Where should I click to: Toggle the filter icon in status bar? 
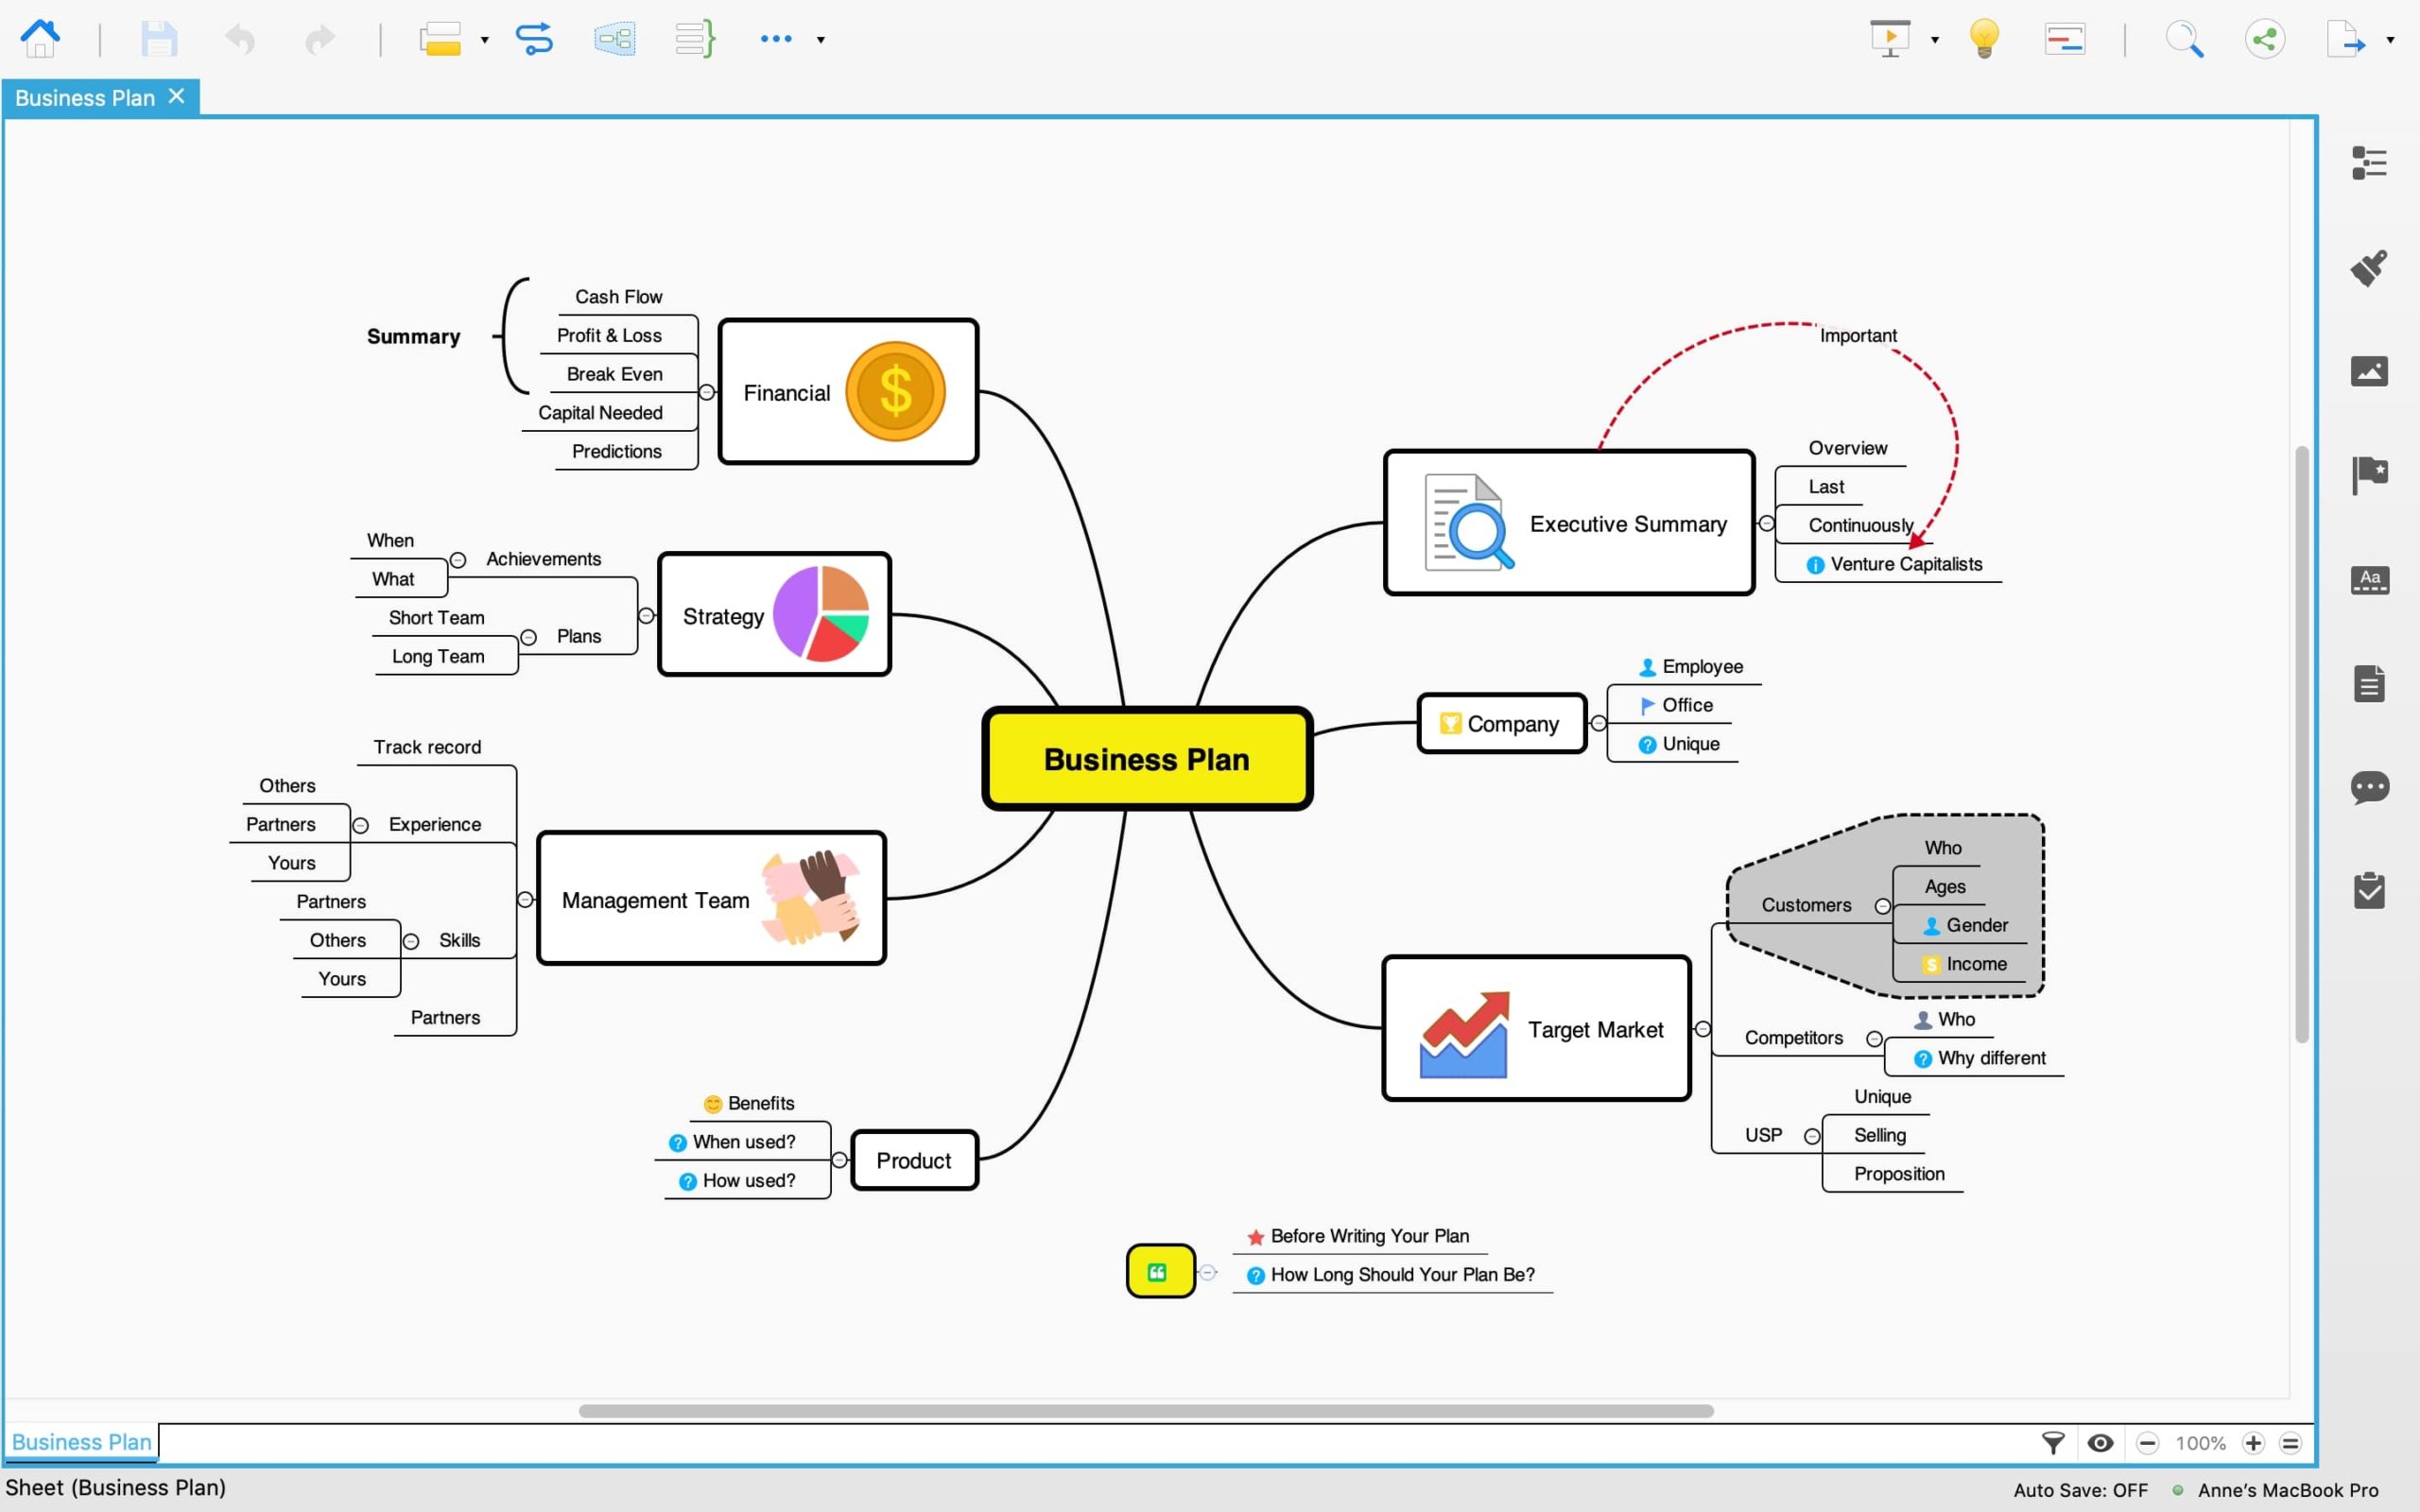2052,1442
